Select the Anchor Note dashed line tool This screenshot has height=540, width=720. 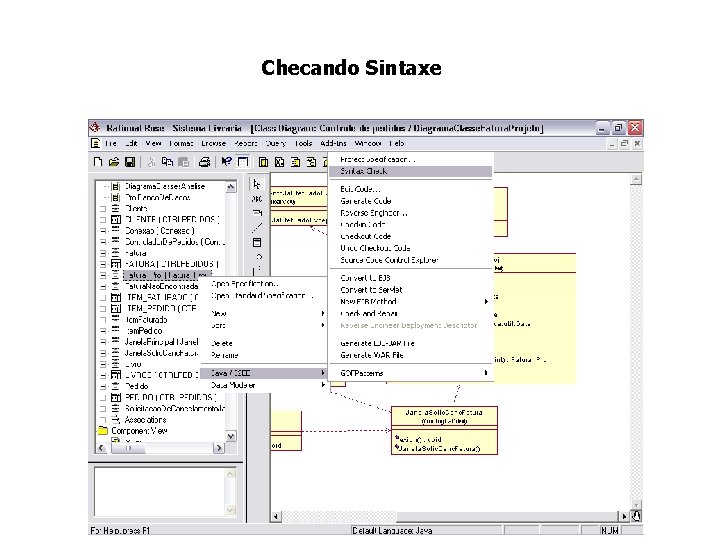[257, 227]
